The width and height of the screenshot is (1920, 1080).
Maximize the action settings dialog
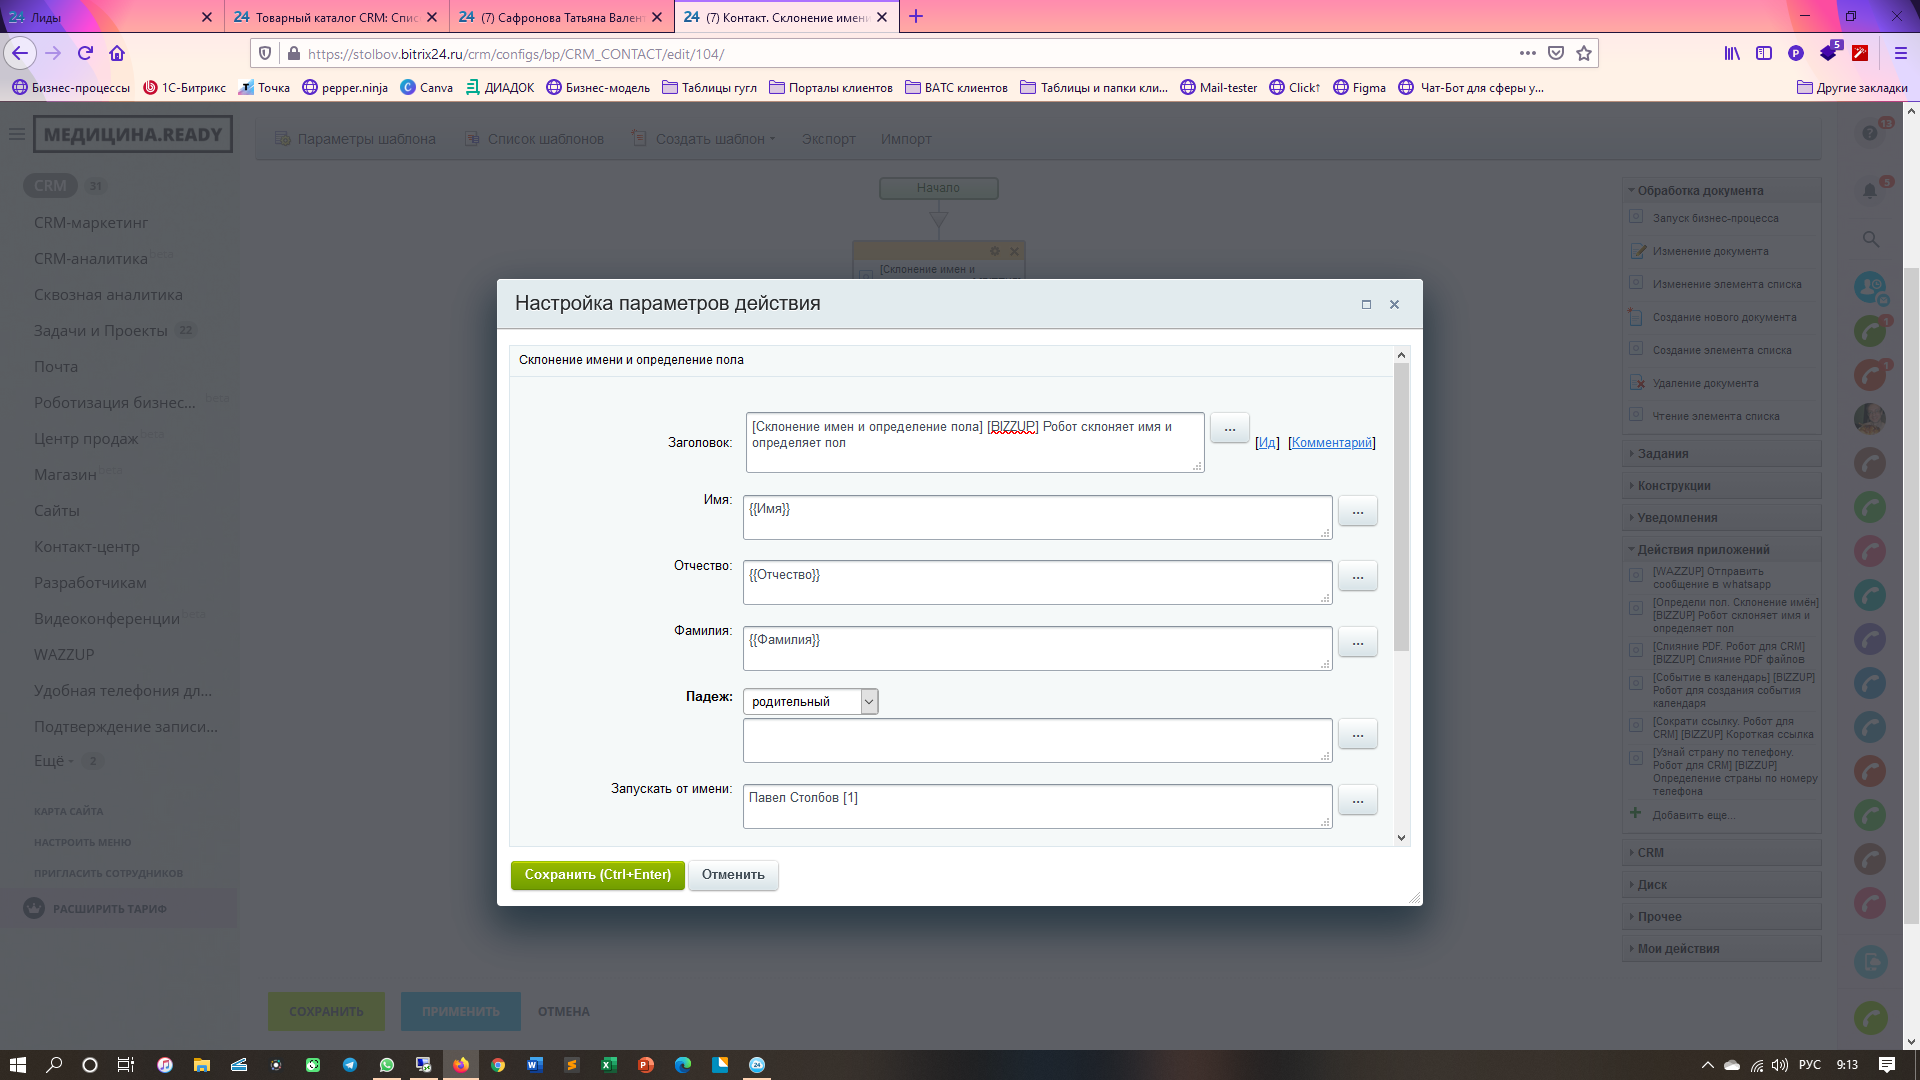point(1366,304)
